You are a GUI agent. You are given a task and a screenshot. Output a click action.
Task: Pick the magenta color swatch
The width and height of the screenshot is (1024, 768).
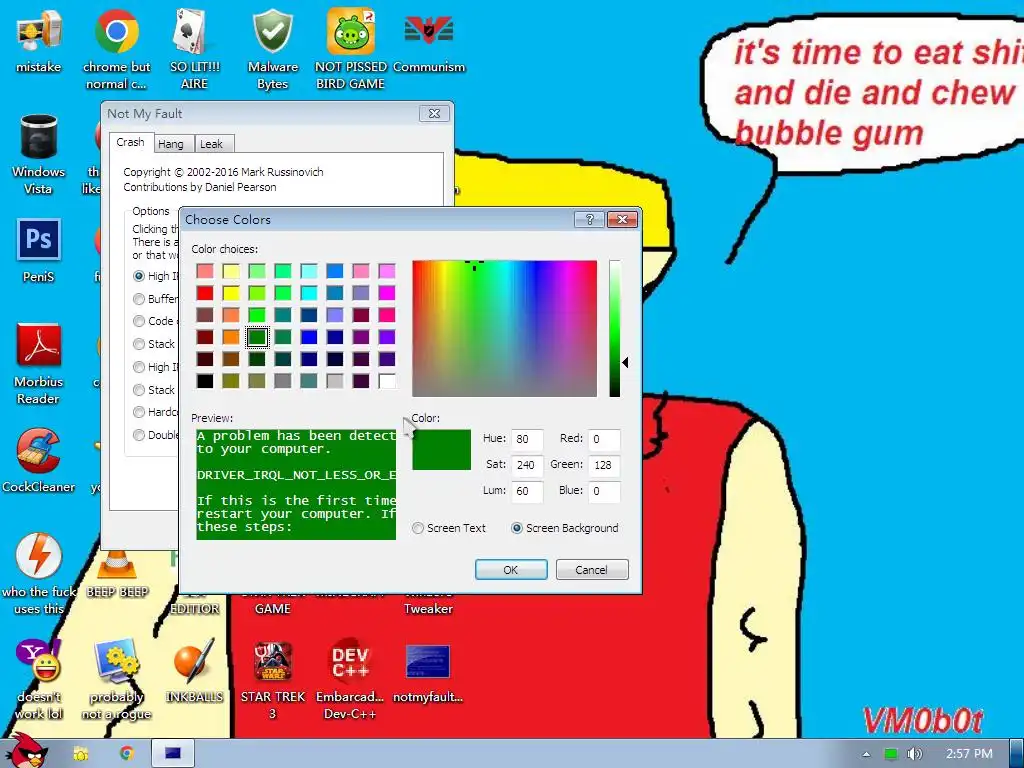(x=387, y=293)
